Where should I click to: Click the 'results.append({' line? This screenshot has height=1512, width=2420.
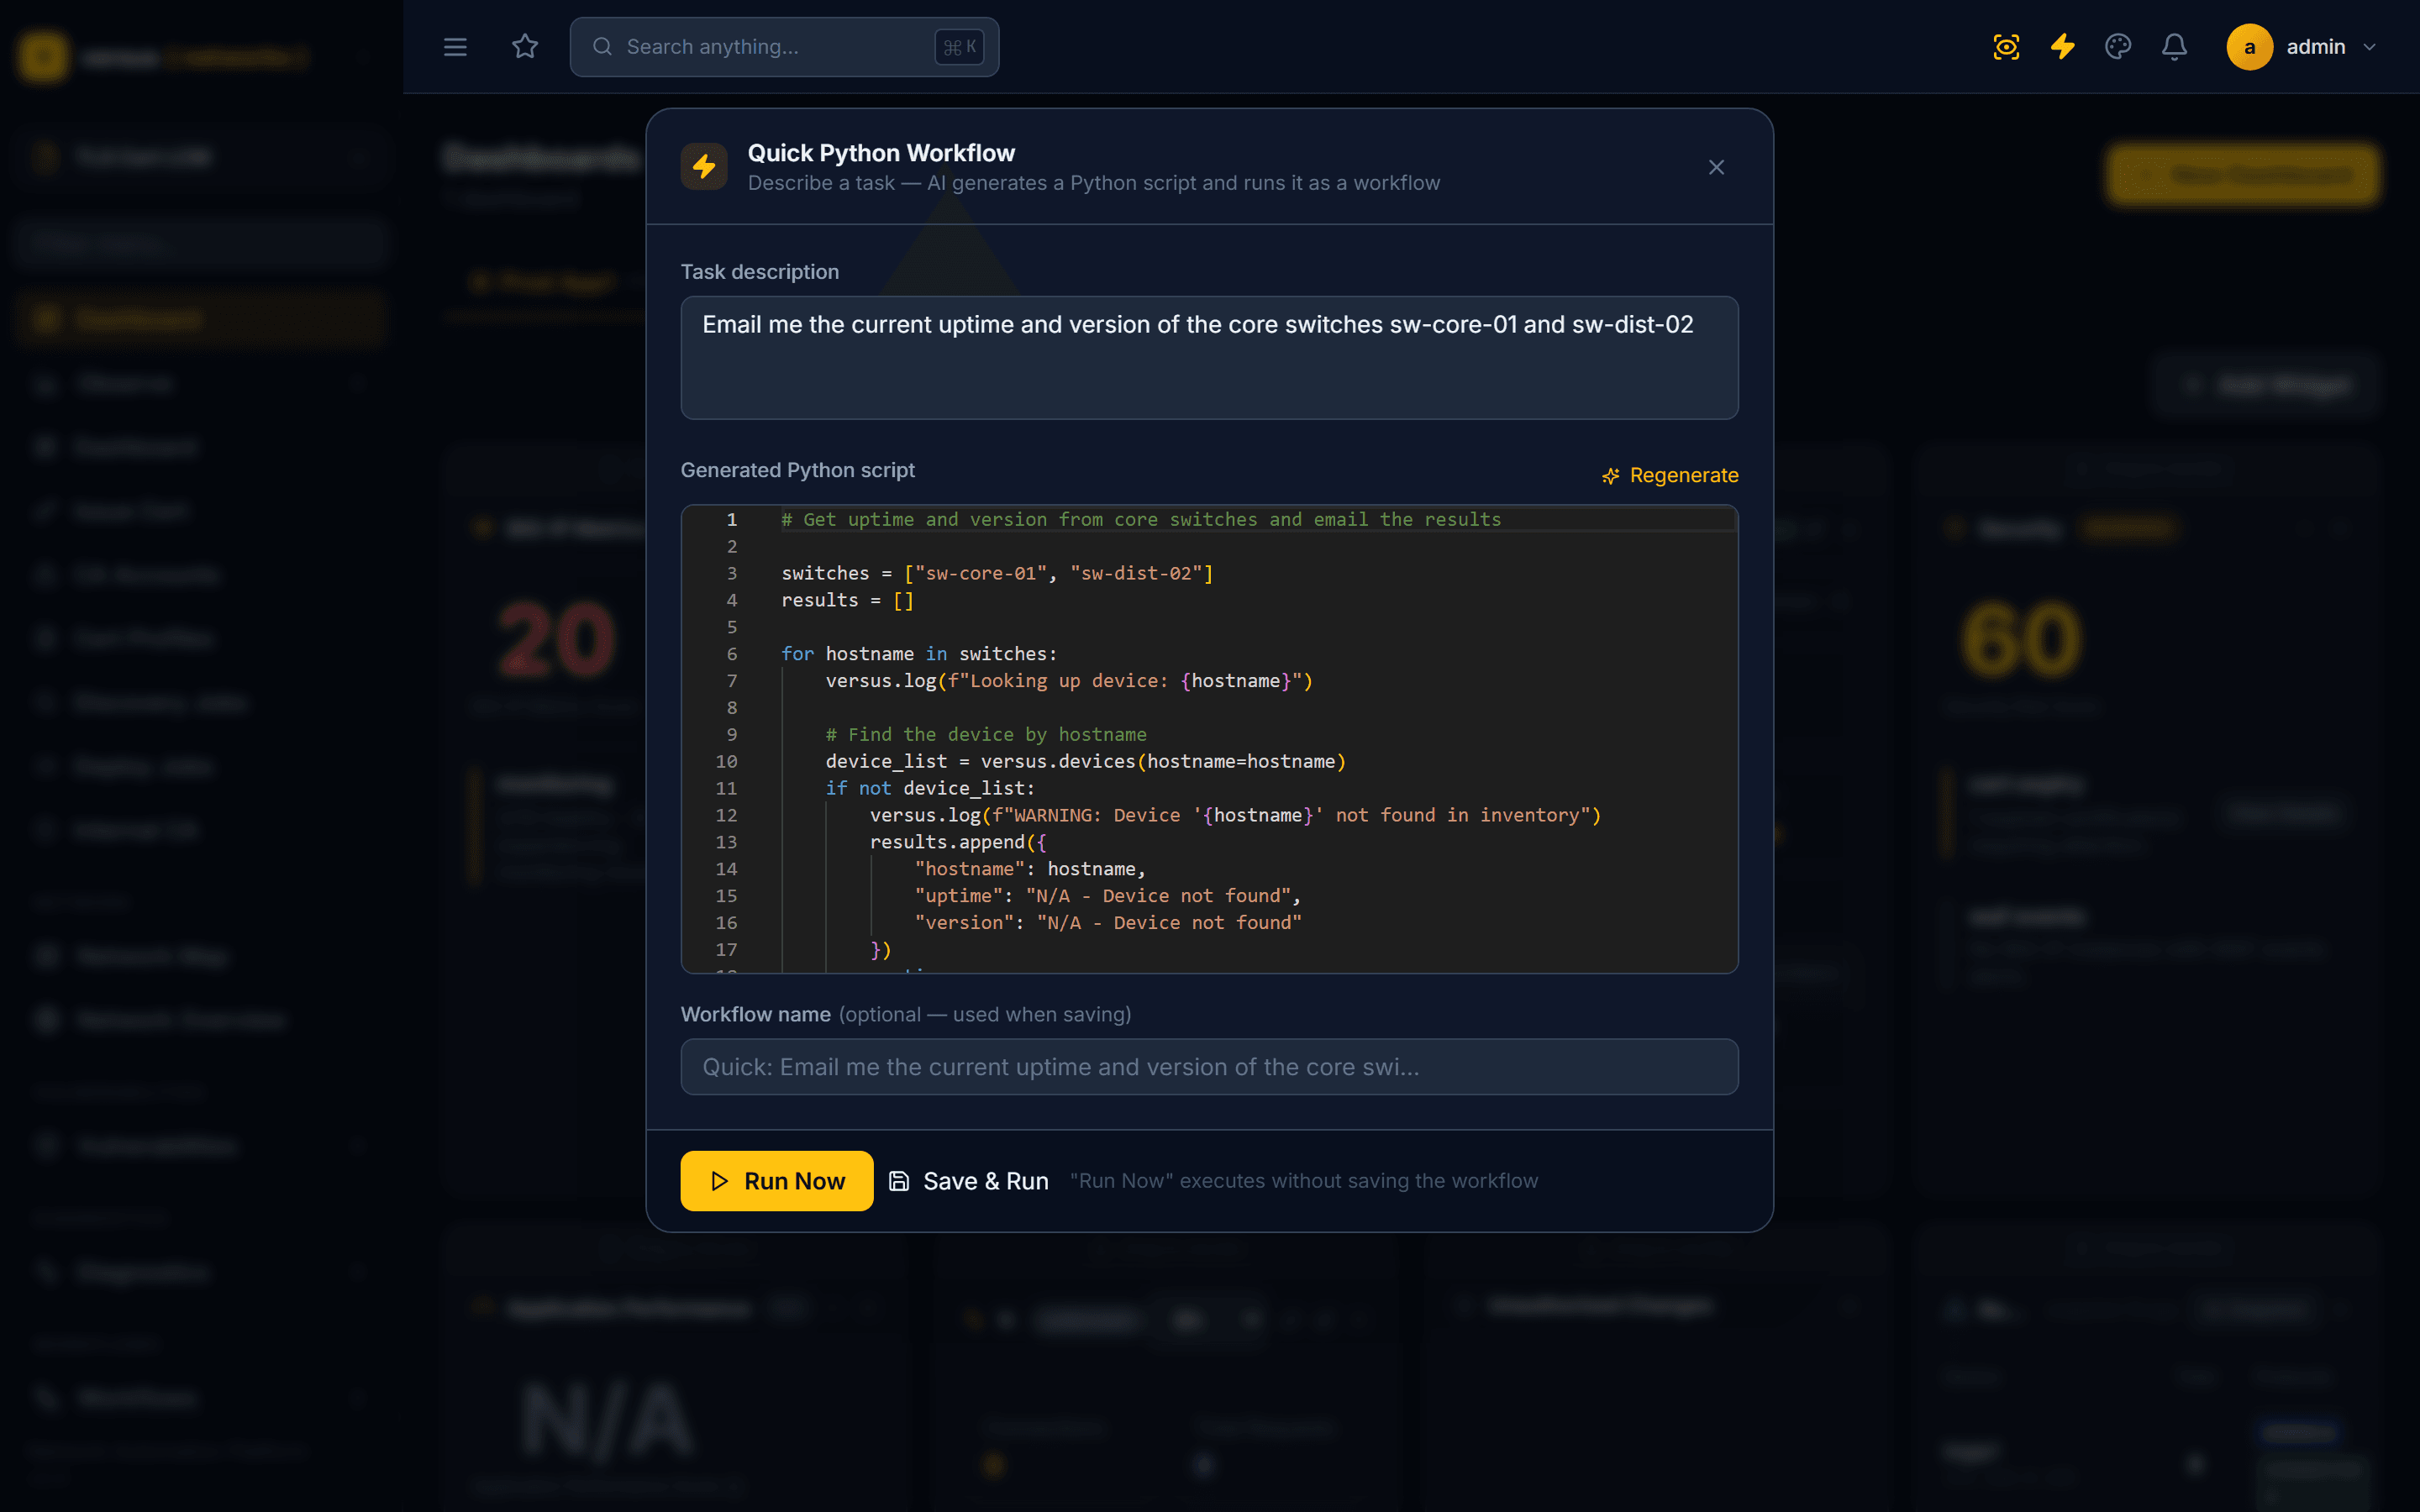pyautogui.click(x=958, y=842)
